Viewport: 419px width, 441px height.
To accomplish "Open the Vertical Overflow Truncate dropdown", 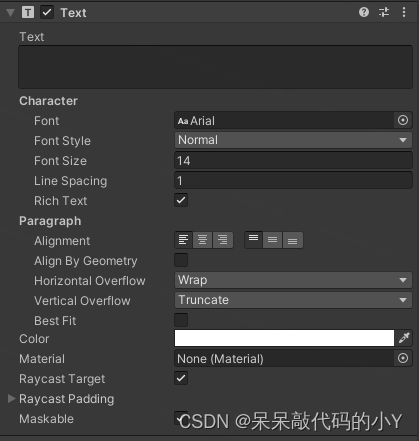I will click(x=293, y=300).
